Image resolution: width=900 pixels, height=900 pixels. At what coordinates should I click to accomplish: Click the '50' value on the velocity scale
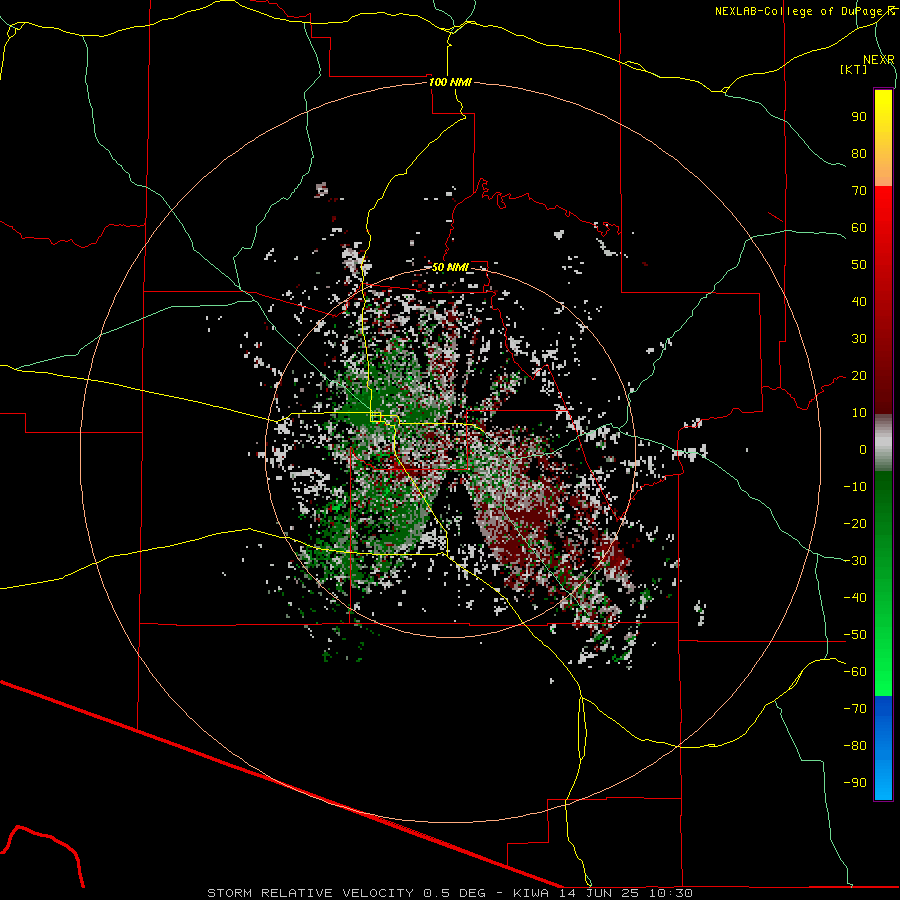(x=859, y=265)
